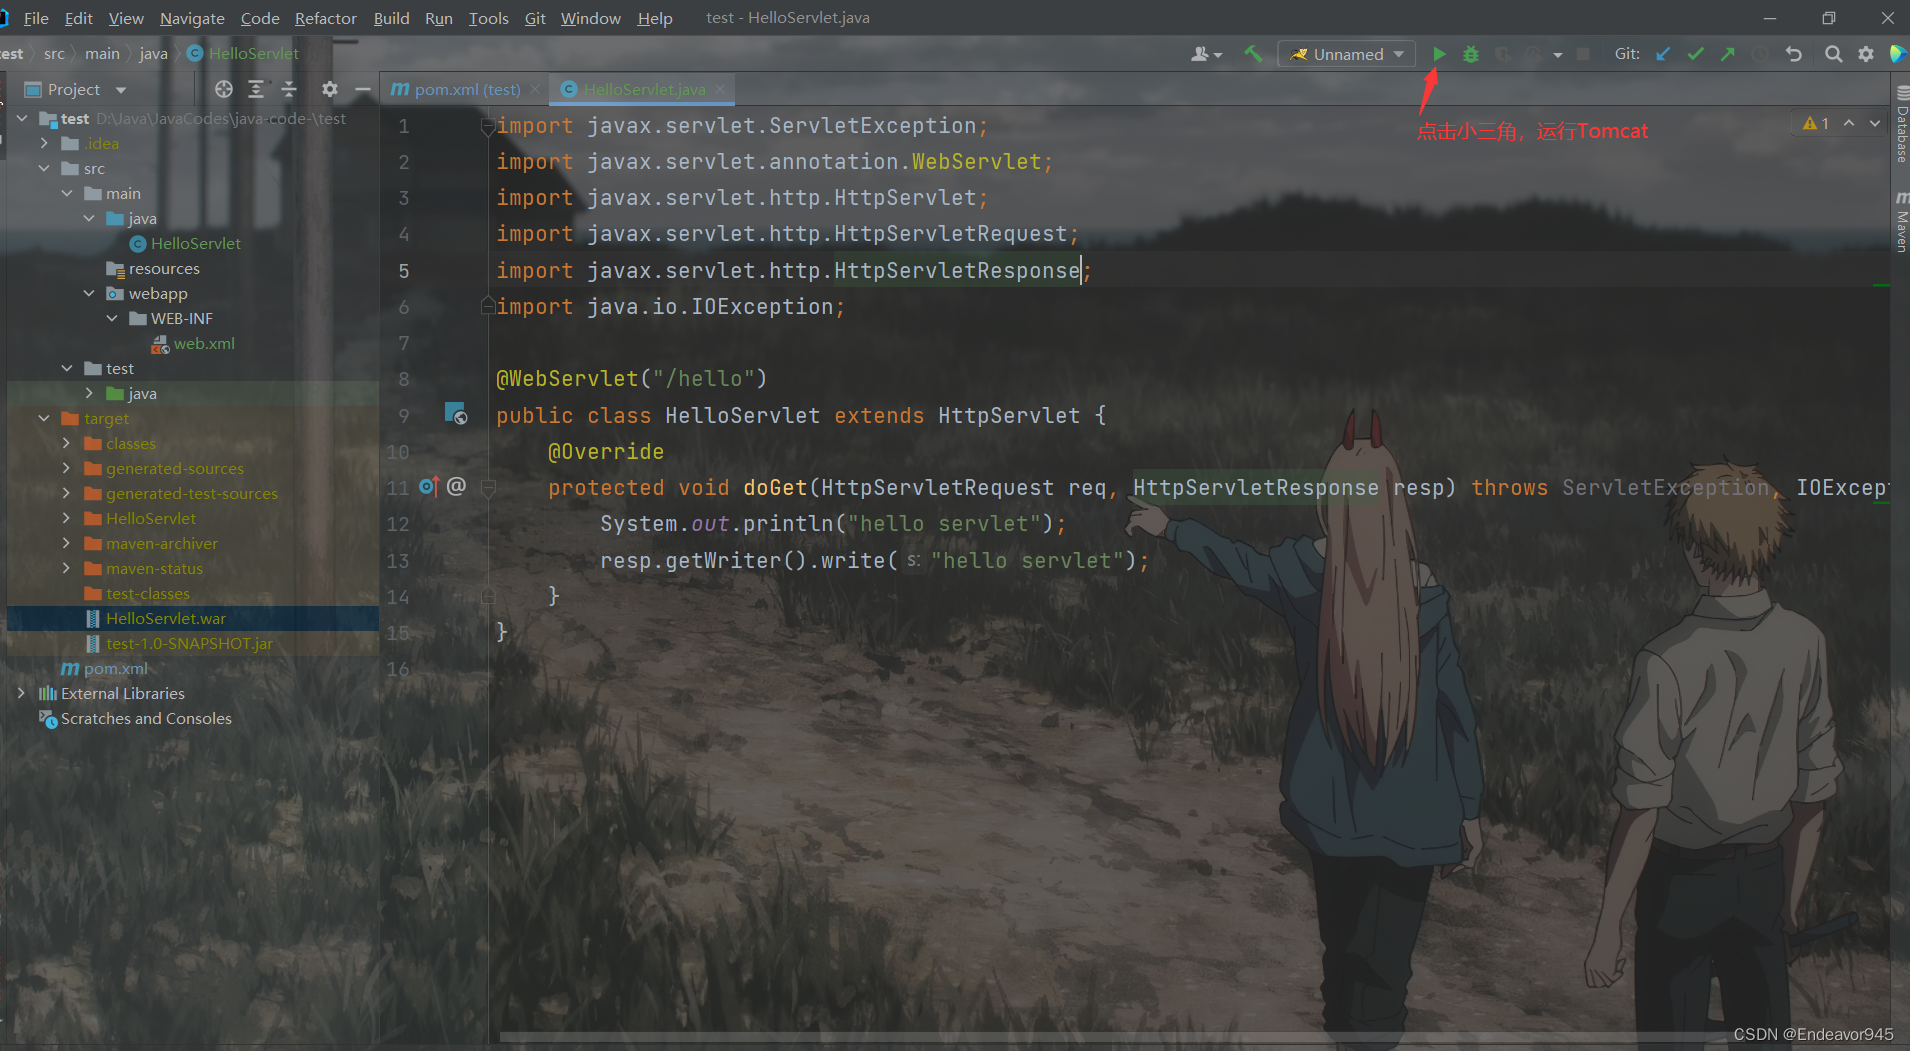Image resolution: width=1910 pixels, height=1051 pixels.
Task: Go to next highlighted problem arrow
Action: point(1875,123)
